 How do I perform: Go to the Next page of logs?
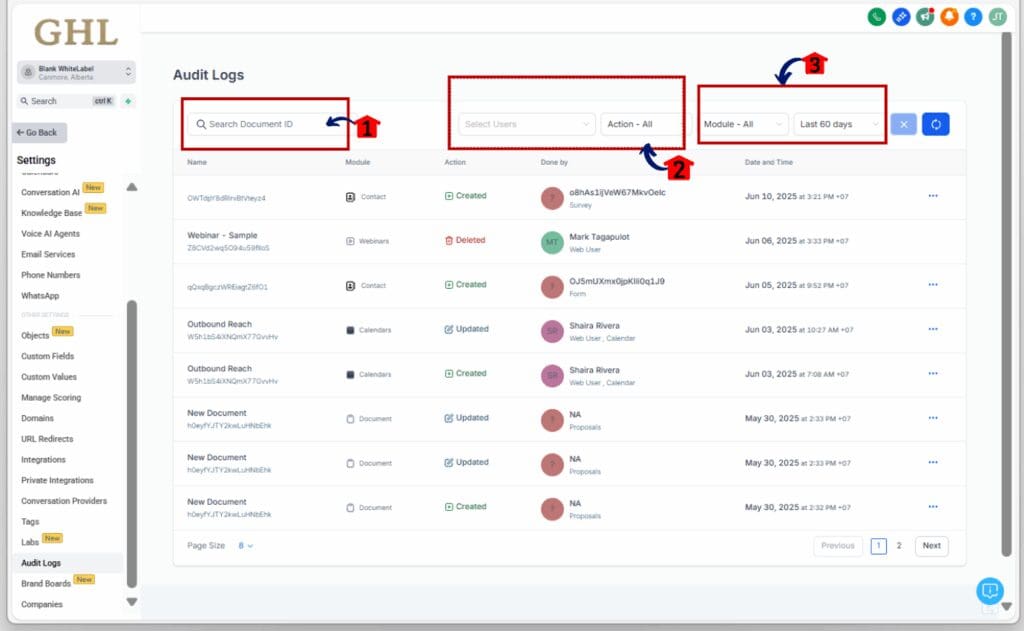(931, 546)
